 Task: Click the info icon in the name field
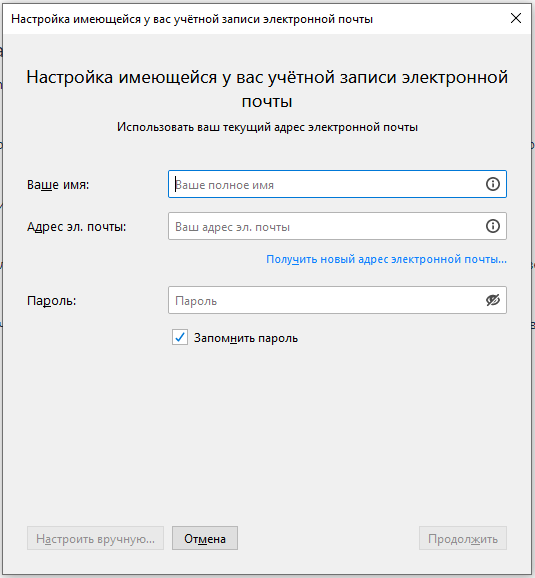pos(493,184)
